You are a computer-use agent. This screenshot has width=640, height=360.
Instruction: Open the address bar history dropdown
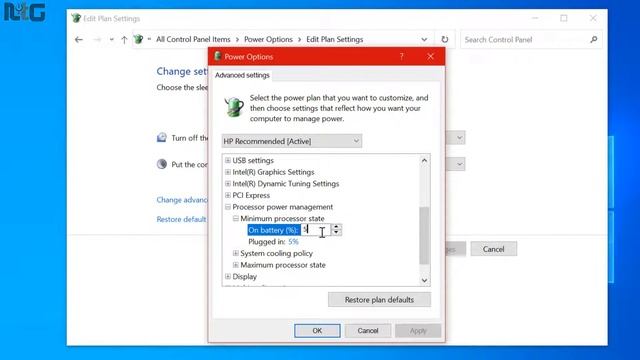click(424, 40)
